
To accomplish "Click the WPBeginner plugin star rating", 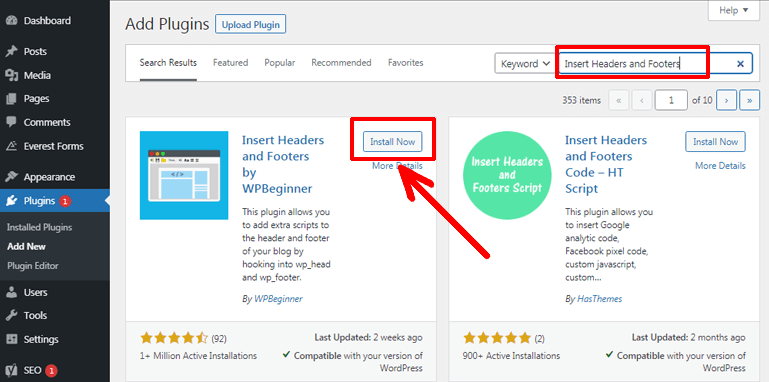I will (x=174, y=338).
